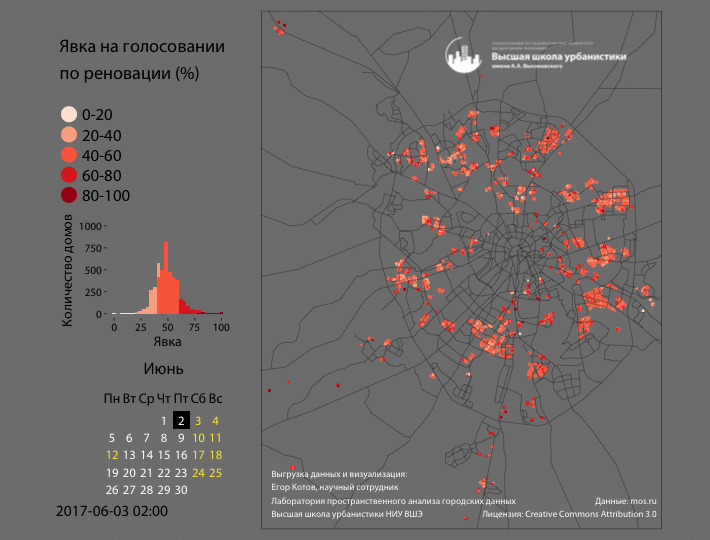Click the 'Чт' weekday header

pyautogui.click(x=164, y=398)
